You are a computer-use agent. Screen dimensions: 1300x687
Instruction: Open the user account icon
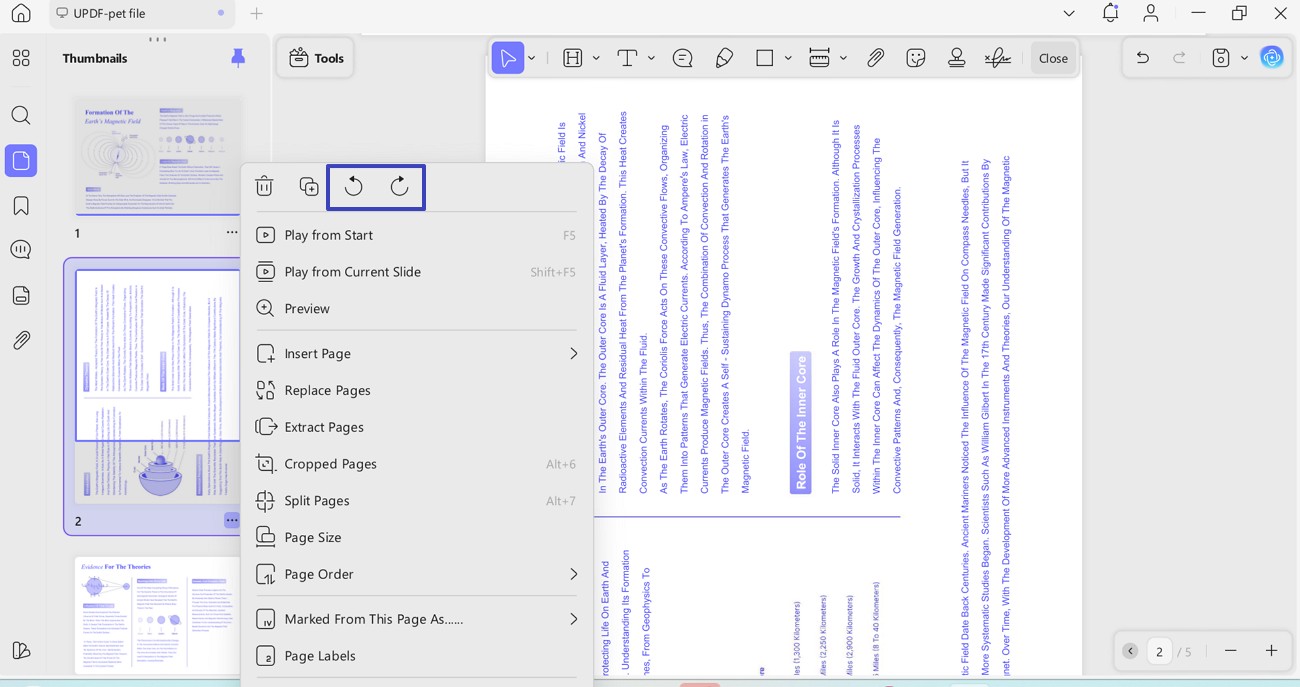pos(1151,13)
